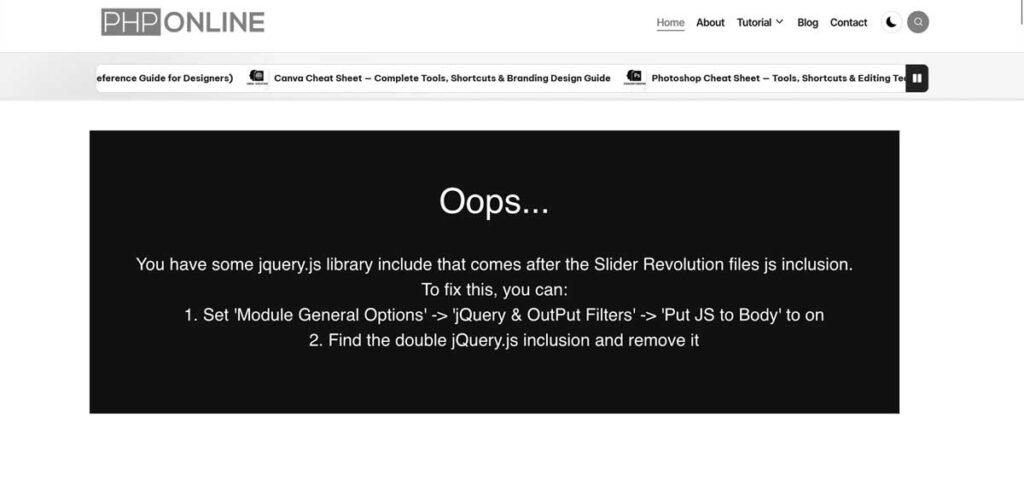Open the Photoshop Cheat Sheet thumbnail icon

(634, 78)
